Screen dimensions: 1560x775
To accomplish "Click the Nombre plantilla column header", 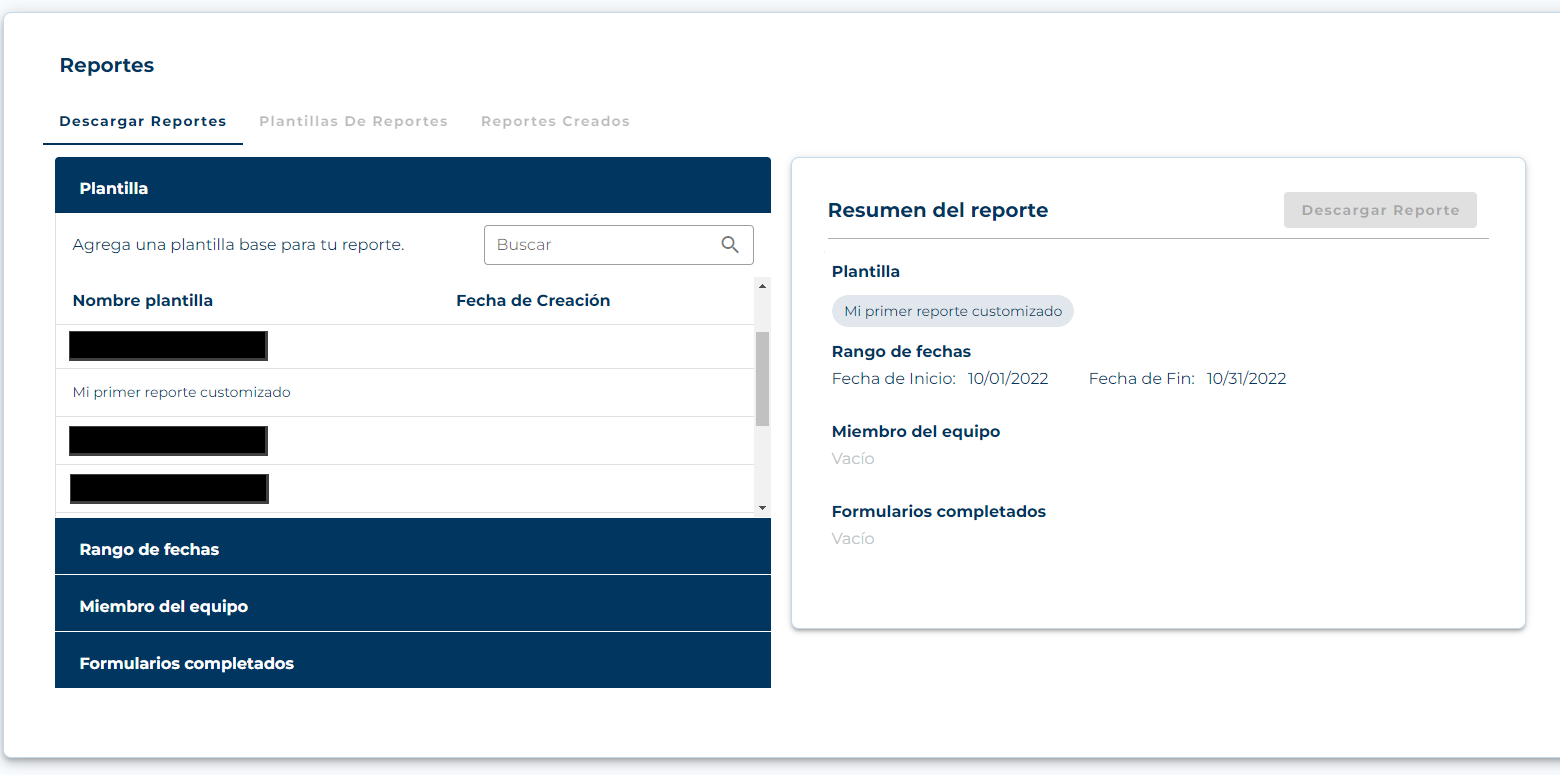I will pyautogui.click(x=143, y=300).
